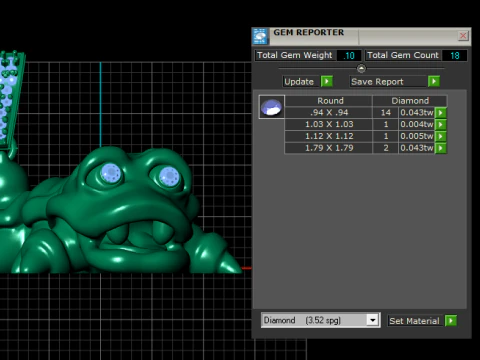Click the Set Material button label
This screenshot has height=360, width=480.
(x=414, y=321)
